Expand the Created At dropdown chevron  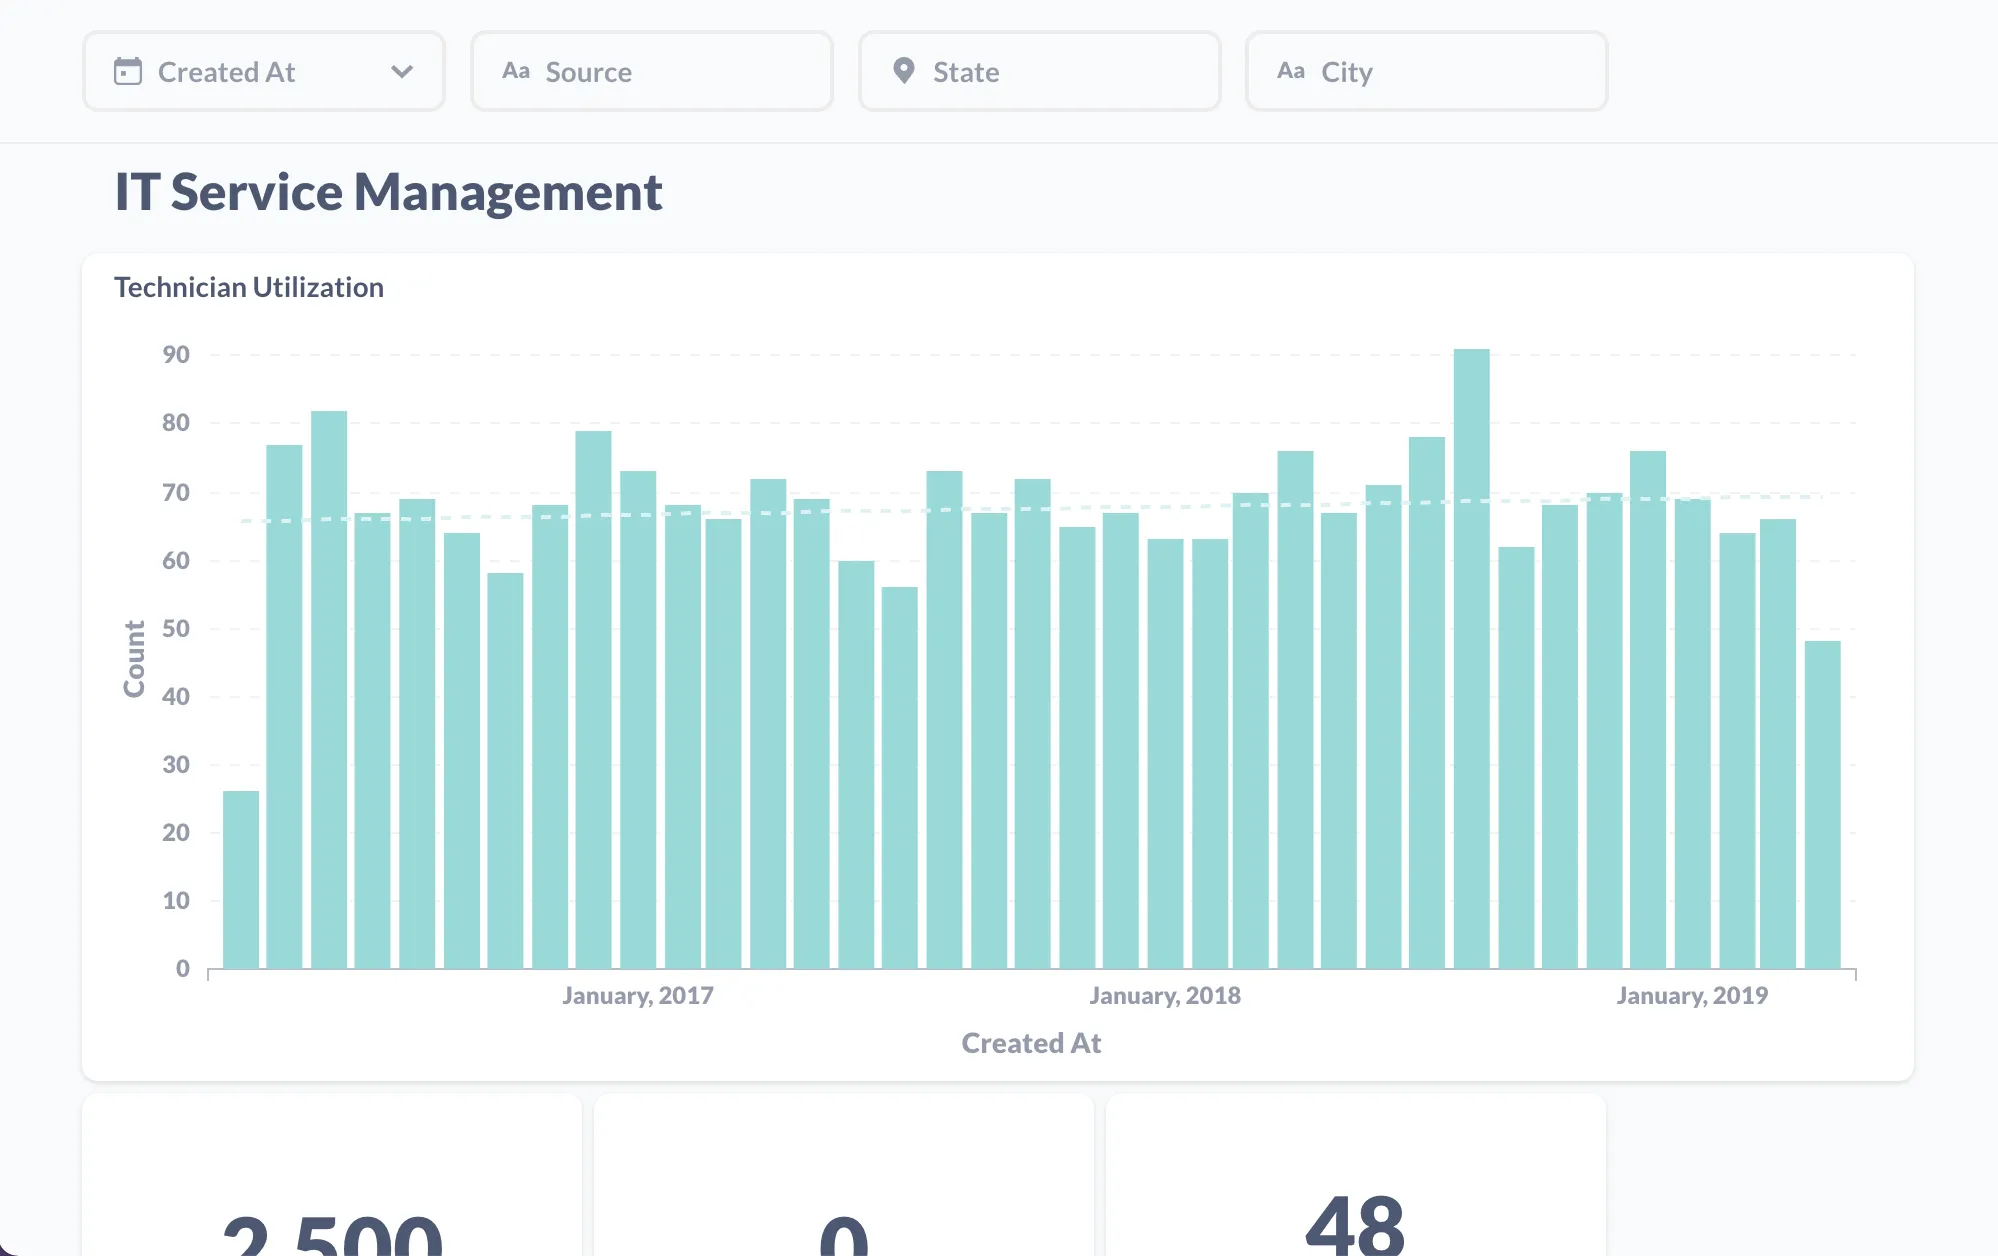pyautogui.click(x=402, y=71)
